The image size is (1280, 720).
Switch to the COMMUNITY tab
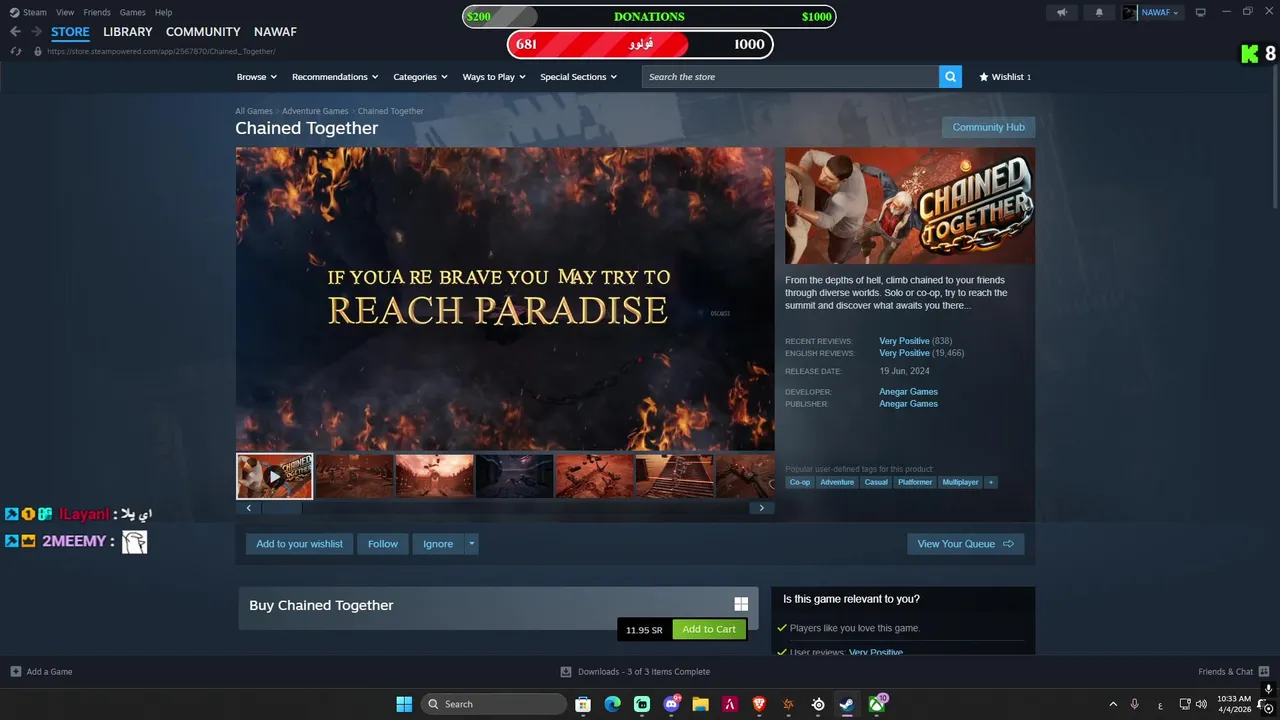(x=203, y=32)
